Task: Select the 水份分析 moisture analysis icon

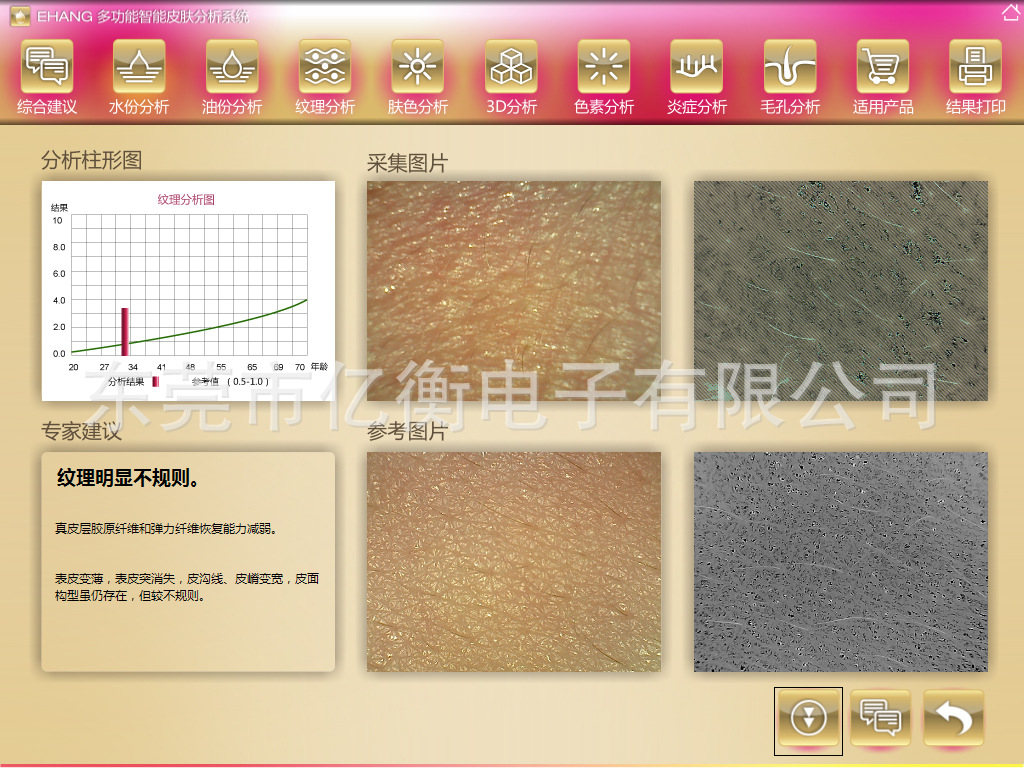Action: point(139,67)
